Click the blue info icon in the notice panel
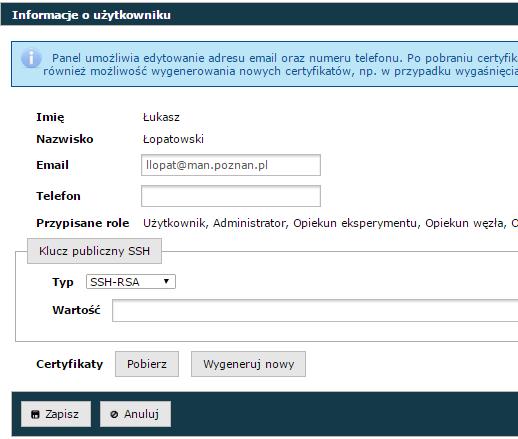 31,58
